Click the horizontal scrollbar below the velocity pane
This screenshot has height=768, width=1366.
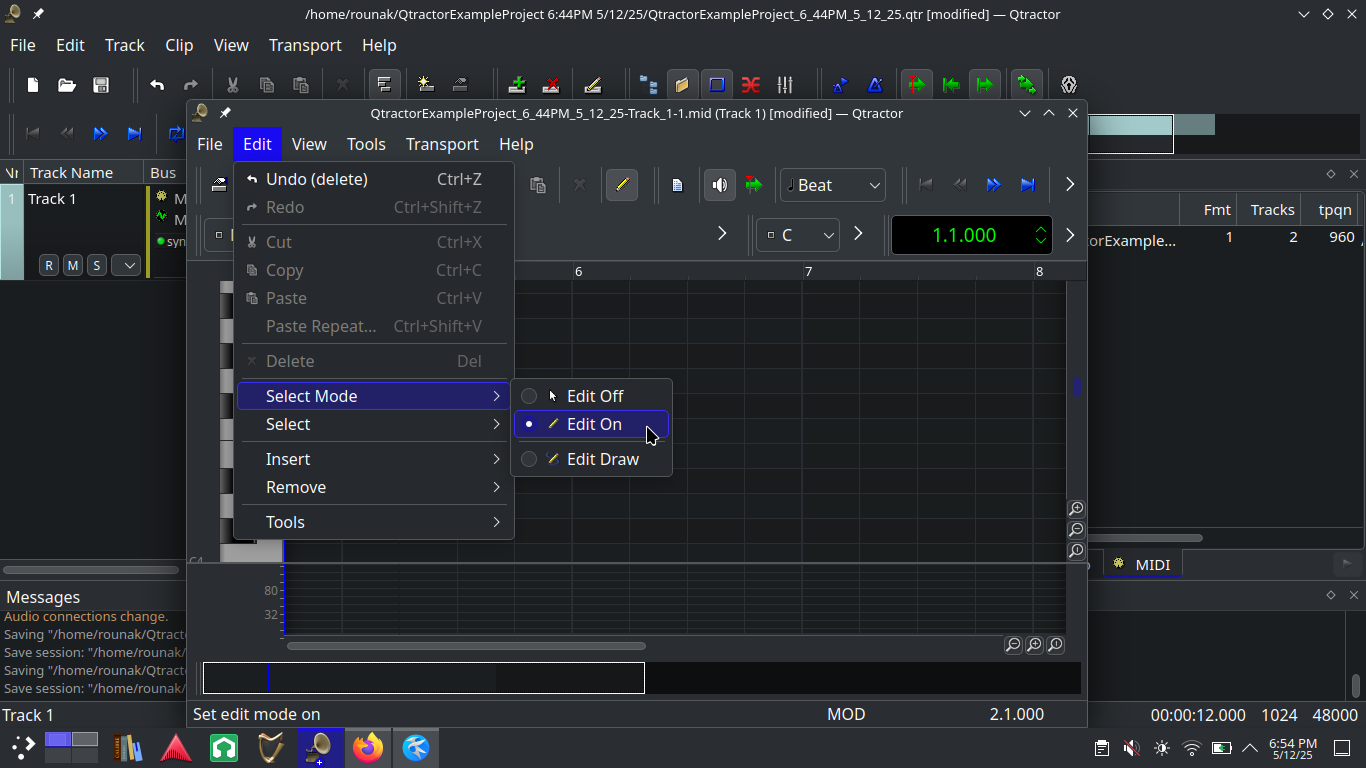466,646
